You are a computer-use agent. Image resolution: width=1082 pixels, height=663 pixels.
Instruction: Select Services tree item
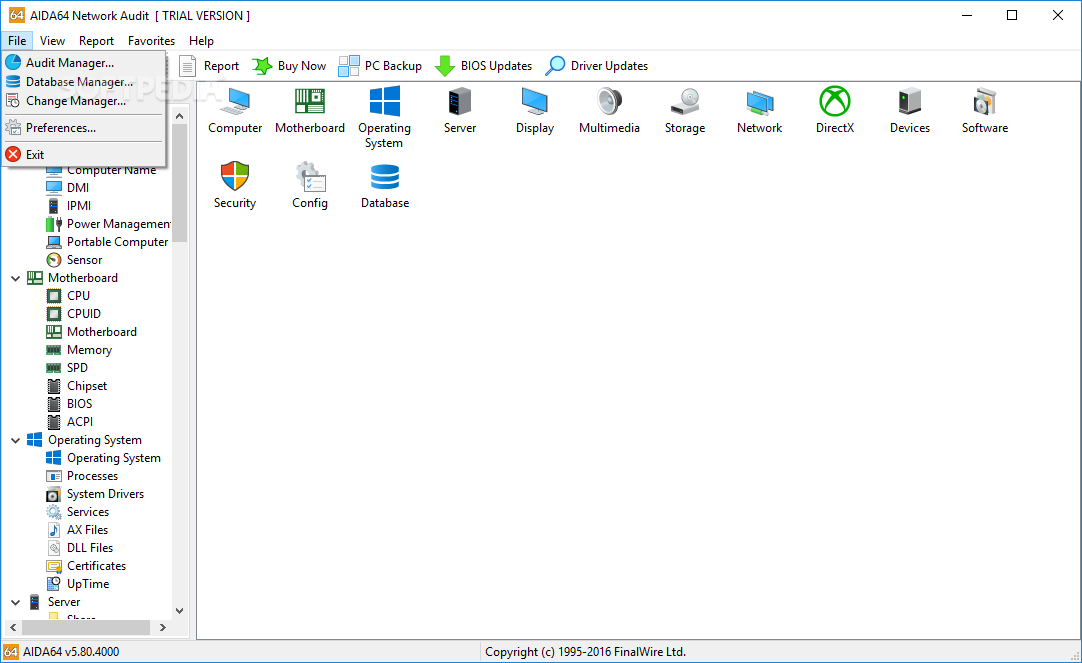point(77,512)
